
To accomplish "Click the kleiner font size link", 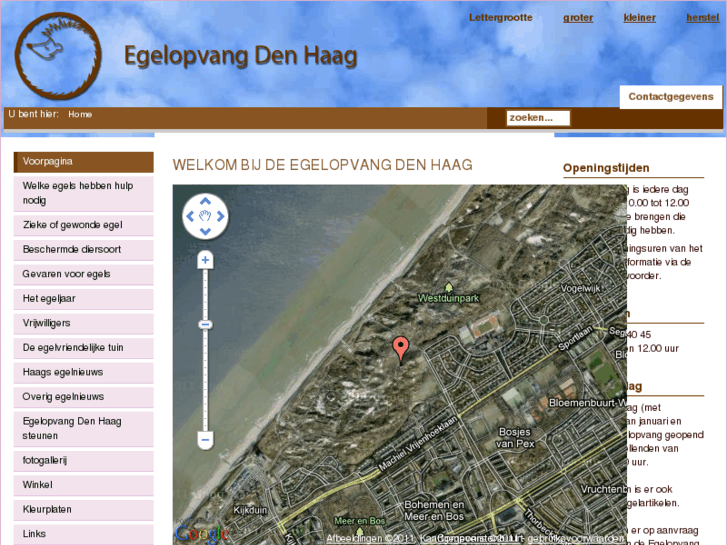I will 639,18.
